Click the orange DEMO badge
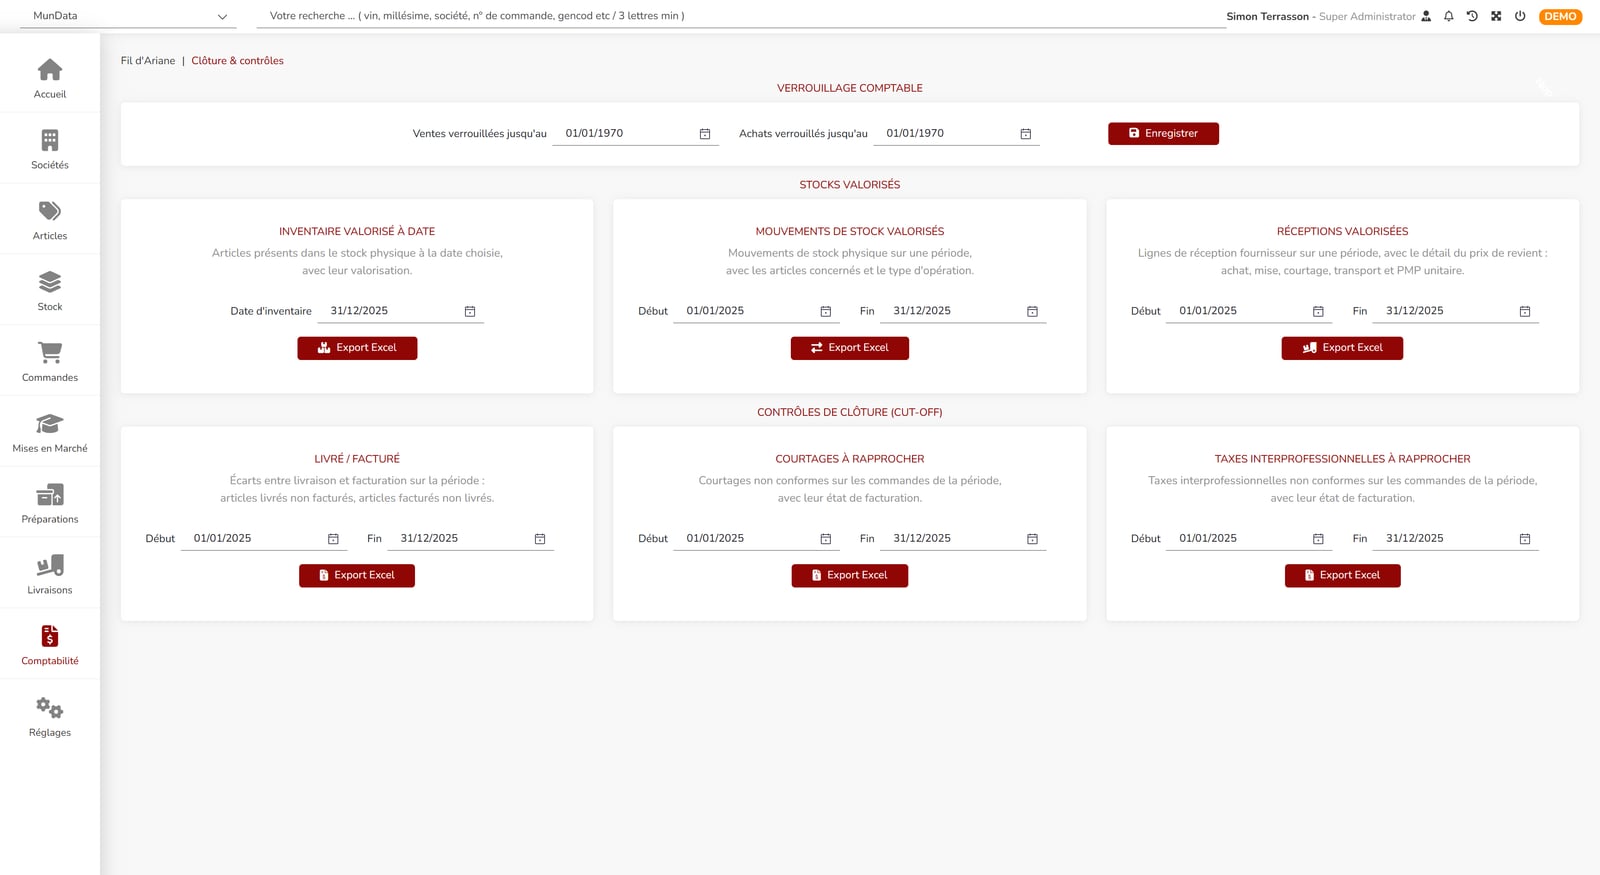The height and width of the screenshot is (875, 1600). click(1560, 16)
